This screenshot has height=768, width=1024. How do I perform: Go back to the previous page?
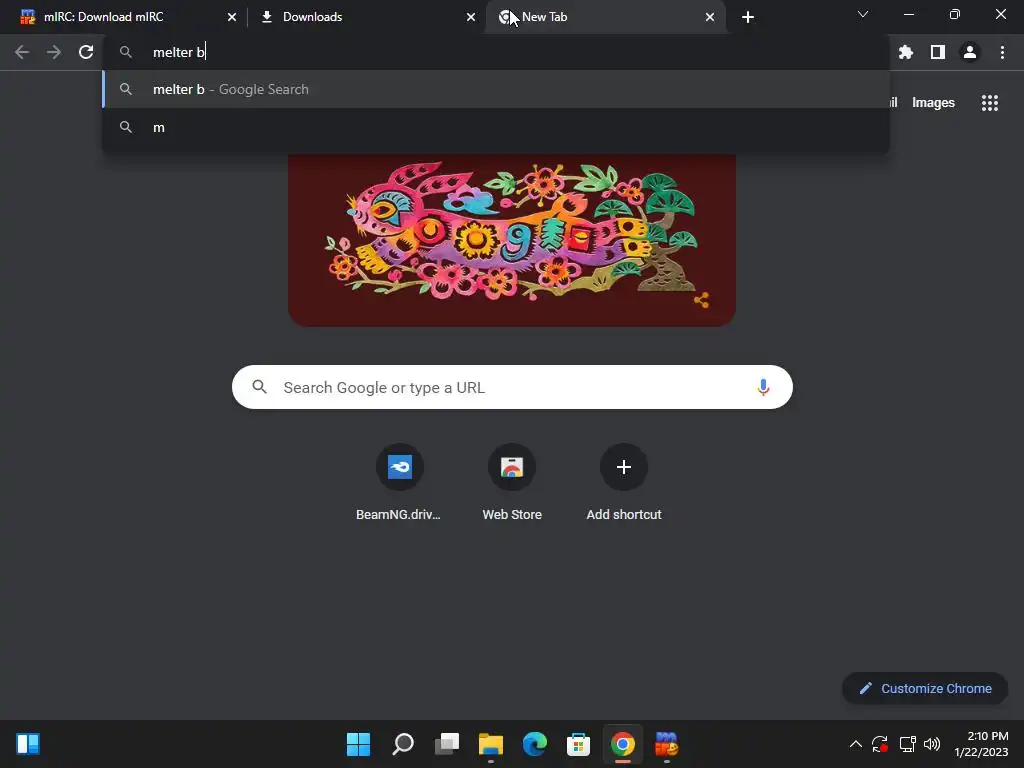pyautogui.click(x=22, y=52)
